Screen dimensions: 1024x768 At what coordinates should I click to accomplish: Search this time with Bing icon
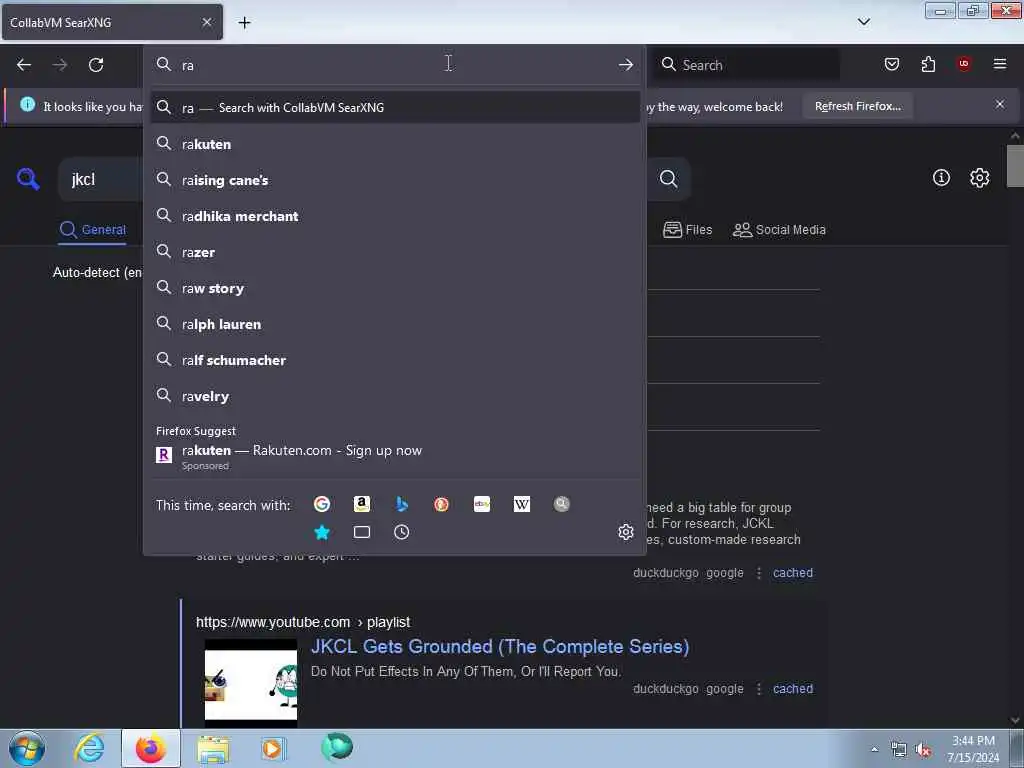(x=402, y=504)
